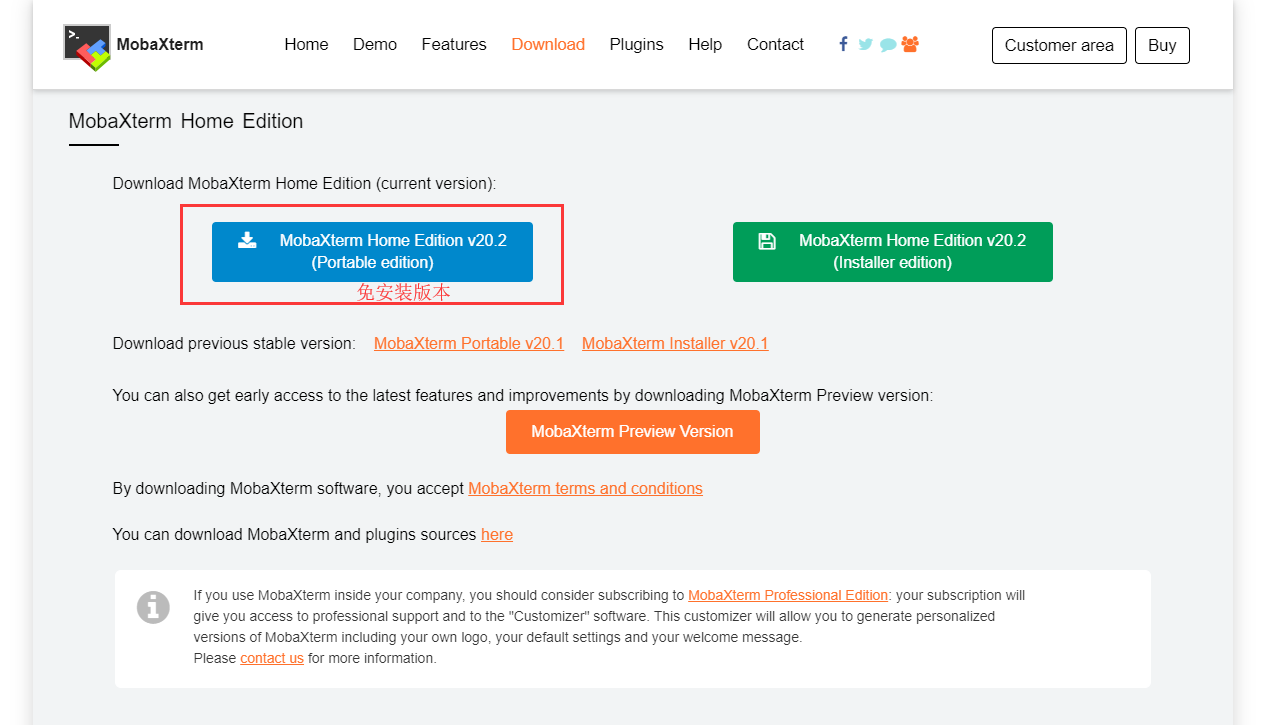Click the 'here' sources link
This screenshot has height=725, width=1262.
[497, 534]
